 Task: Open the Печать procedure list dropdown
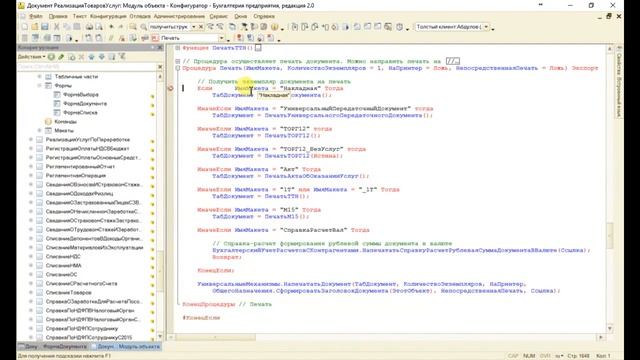click(222, 38)
